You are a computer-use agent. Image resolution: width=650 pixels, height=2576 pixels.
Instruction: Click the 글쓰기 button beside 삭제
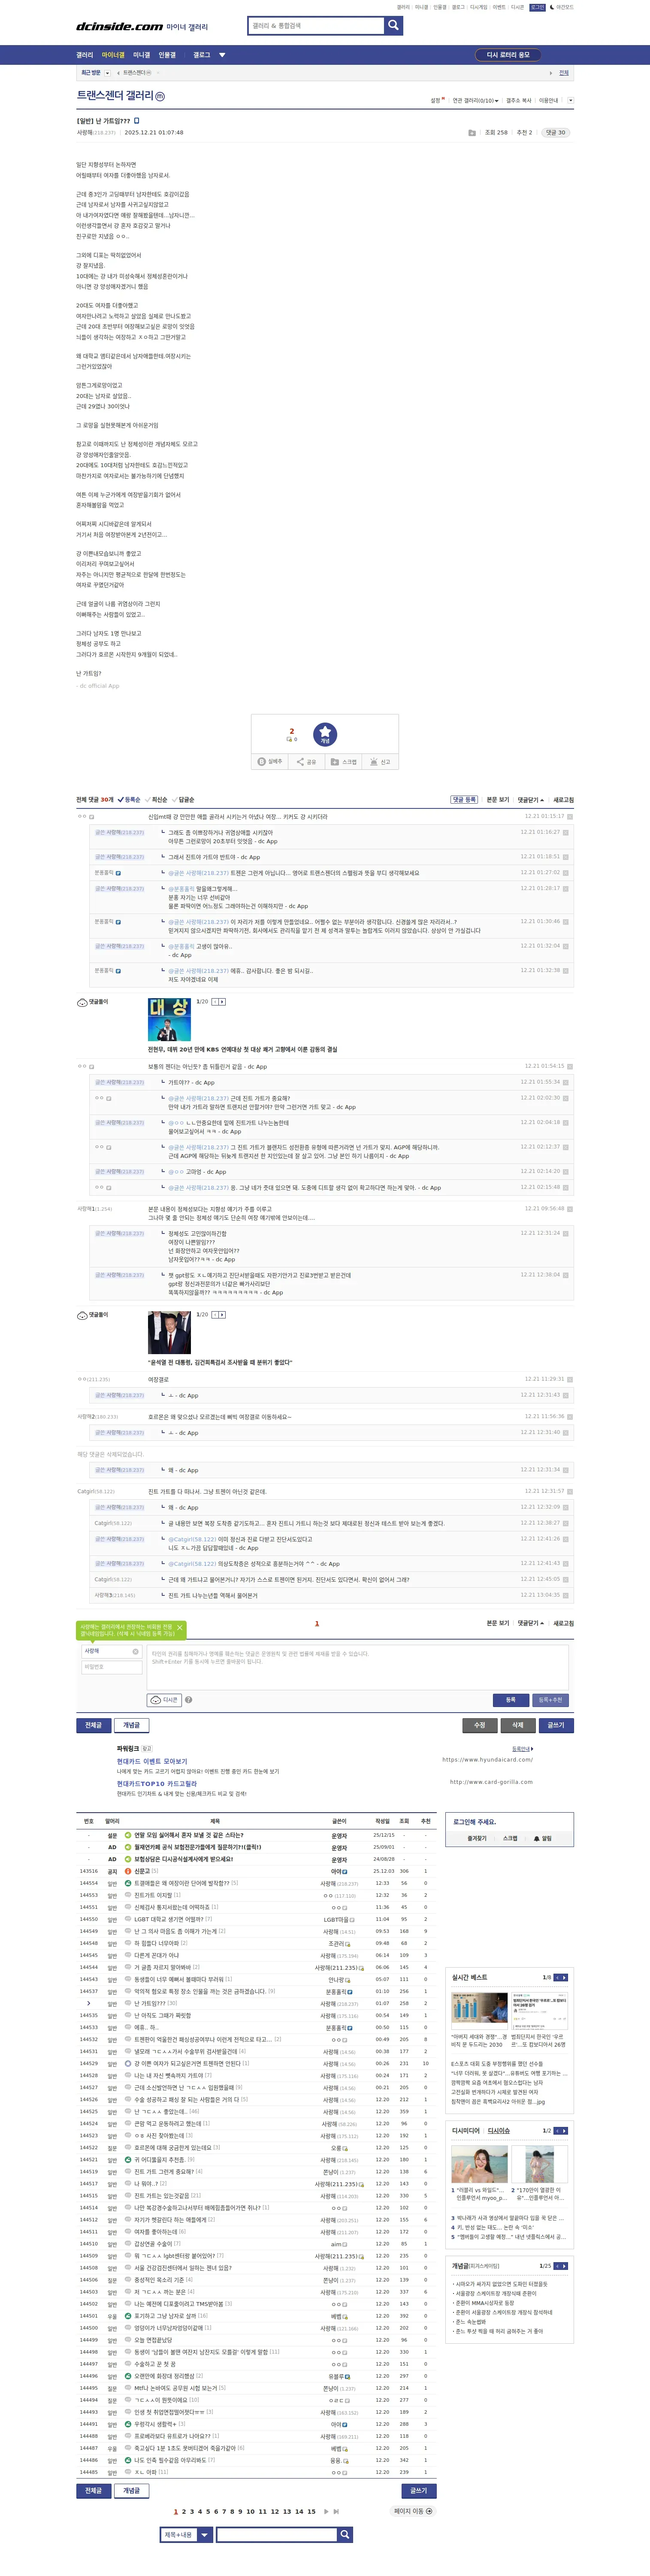(556, 1725)
